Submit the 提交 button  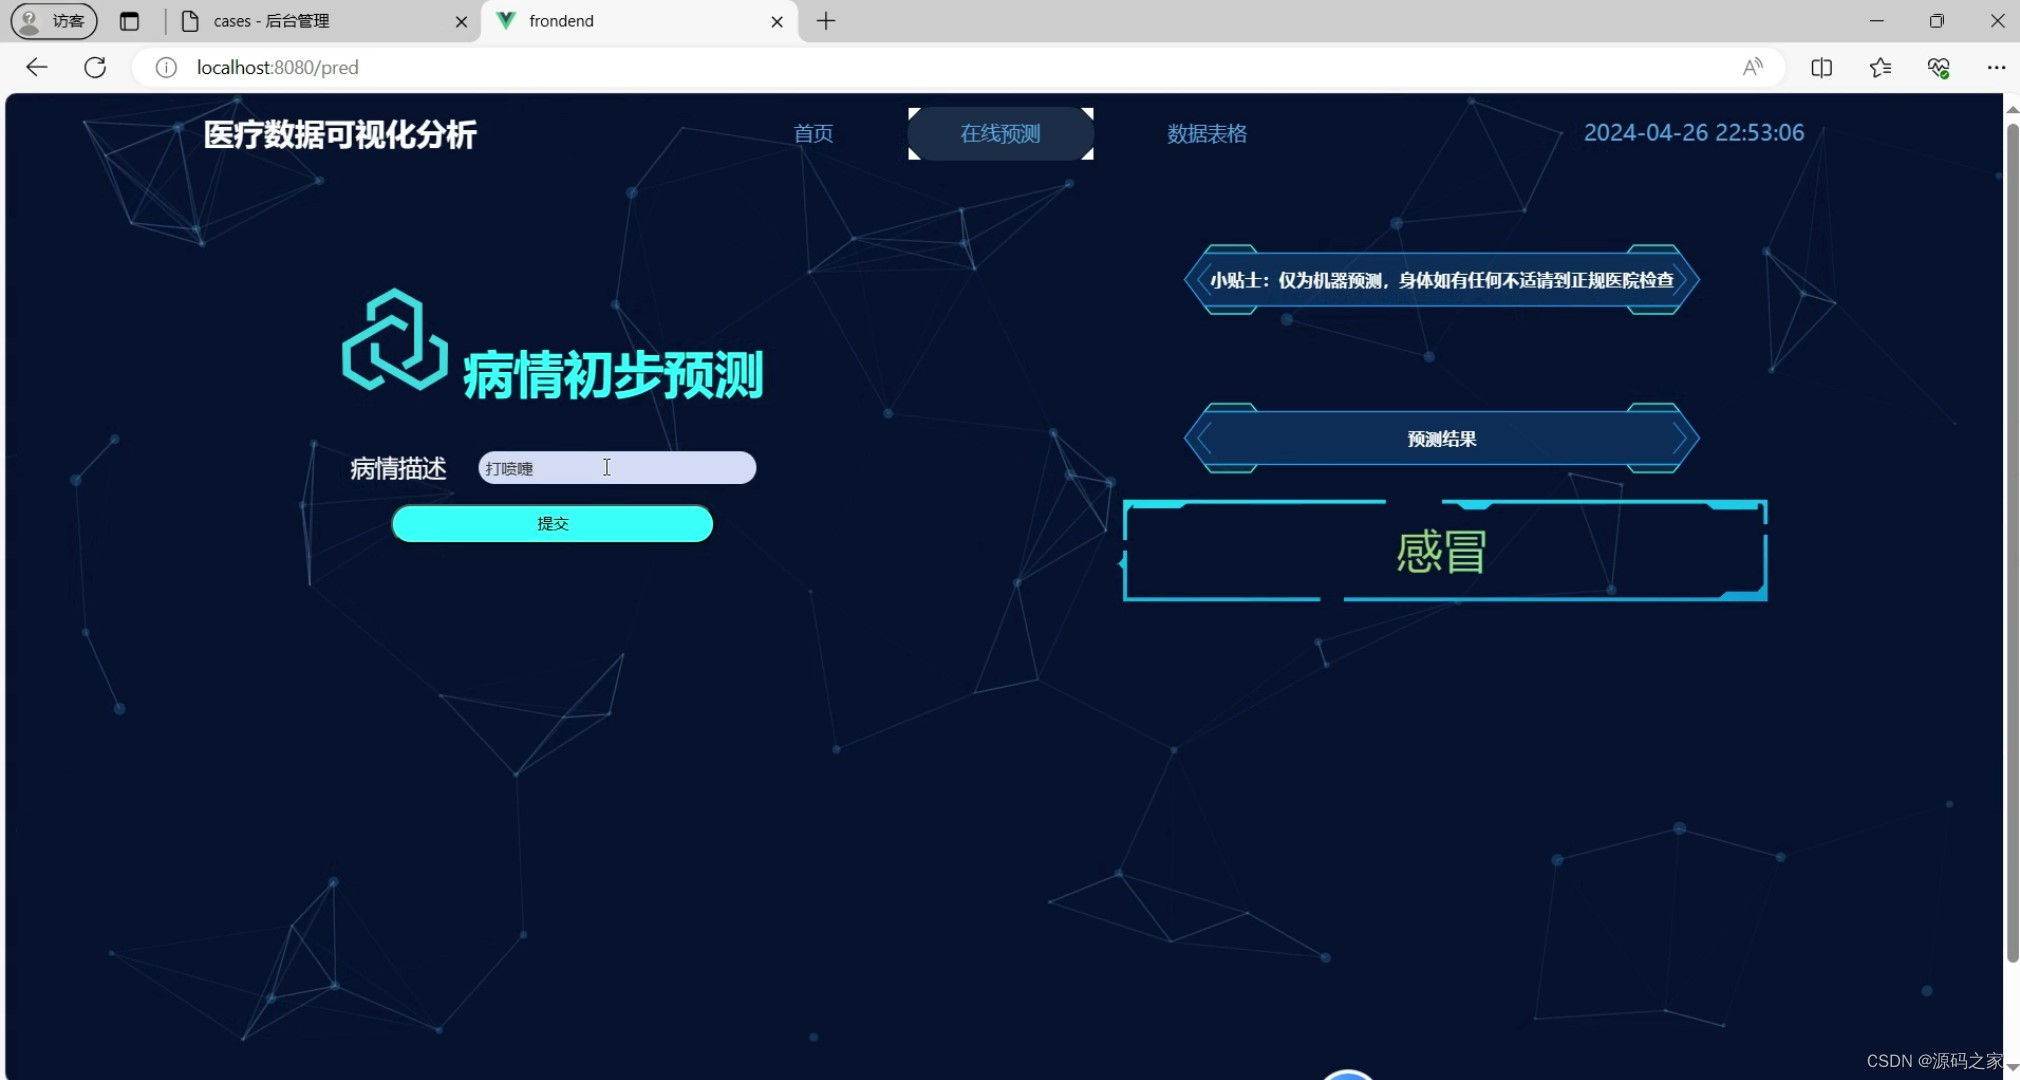point(551,523)
